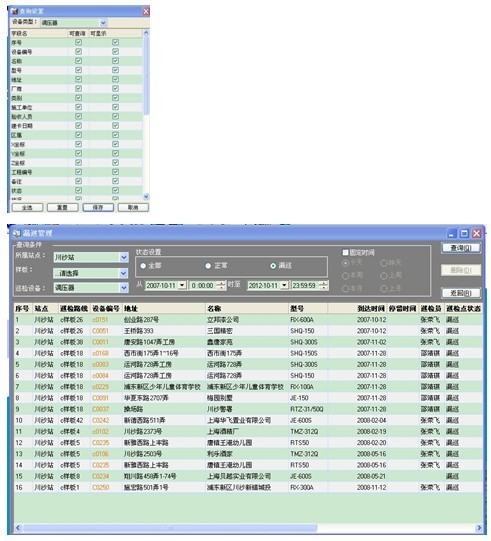Open the 所属站点 dropdown showing 川沙站
Screen dimensions: 491x541
click(124, 257)
